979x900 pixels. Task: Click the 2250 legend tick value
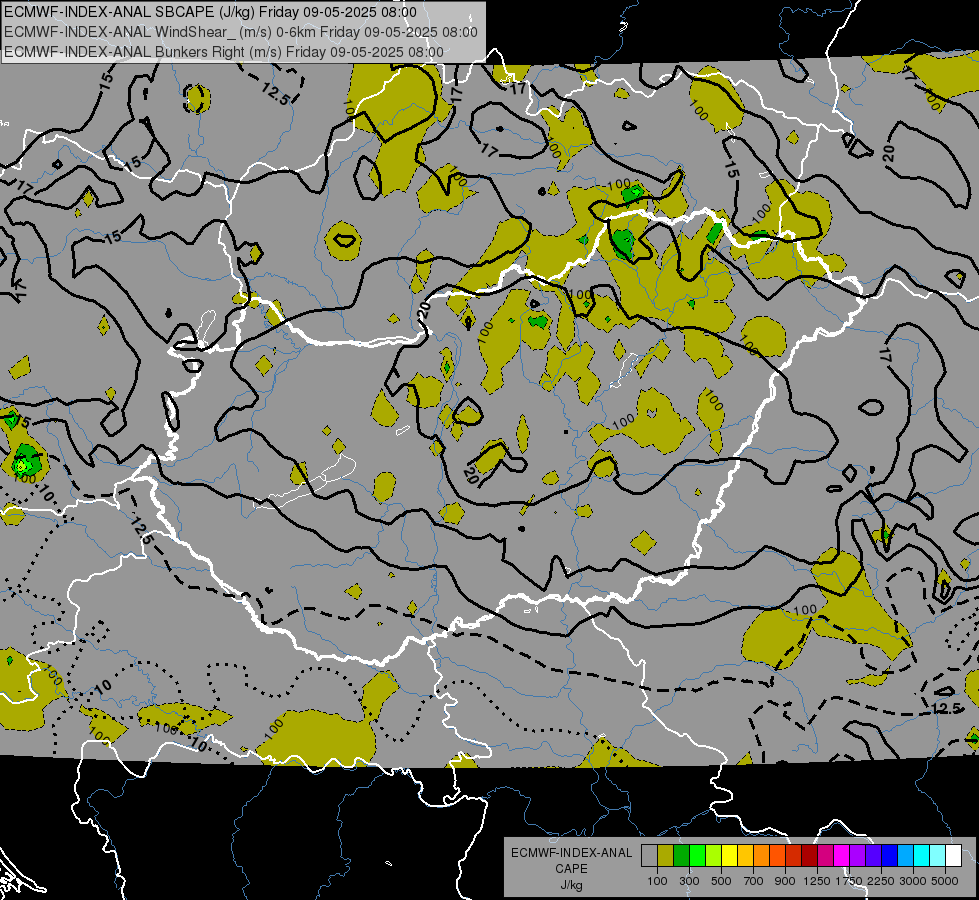[881, 881]
